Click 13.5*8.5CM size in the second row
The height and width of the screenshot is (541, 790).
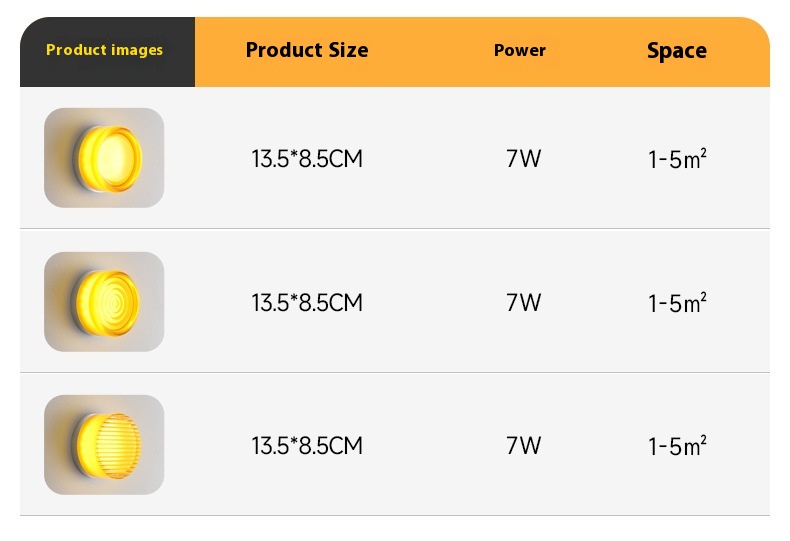tap(307, 302)
